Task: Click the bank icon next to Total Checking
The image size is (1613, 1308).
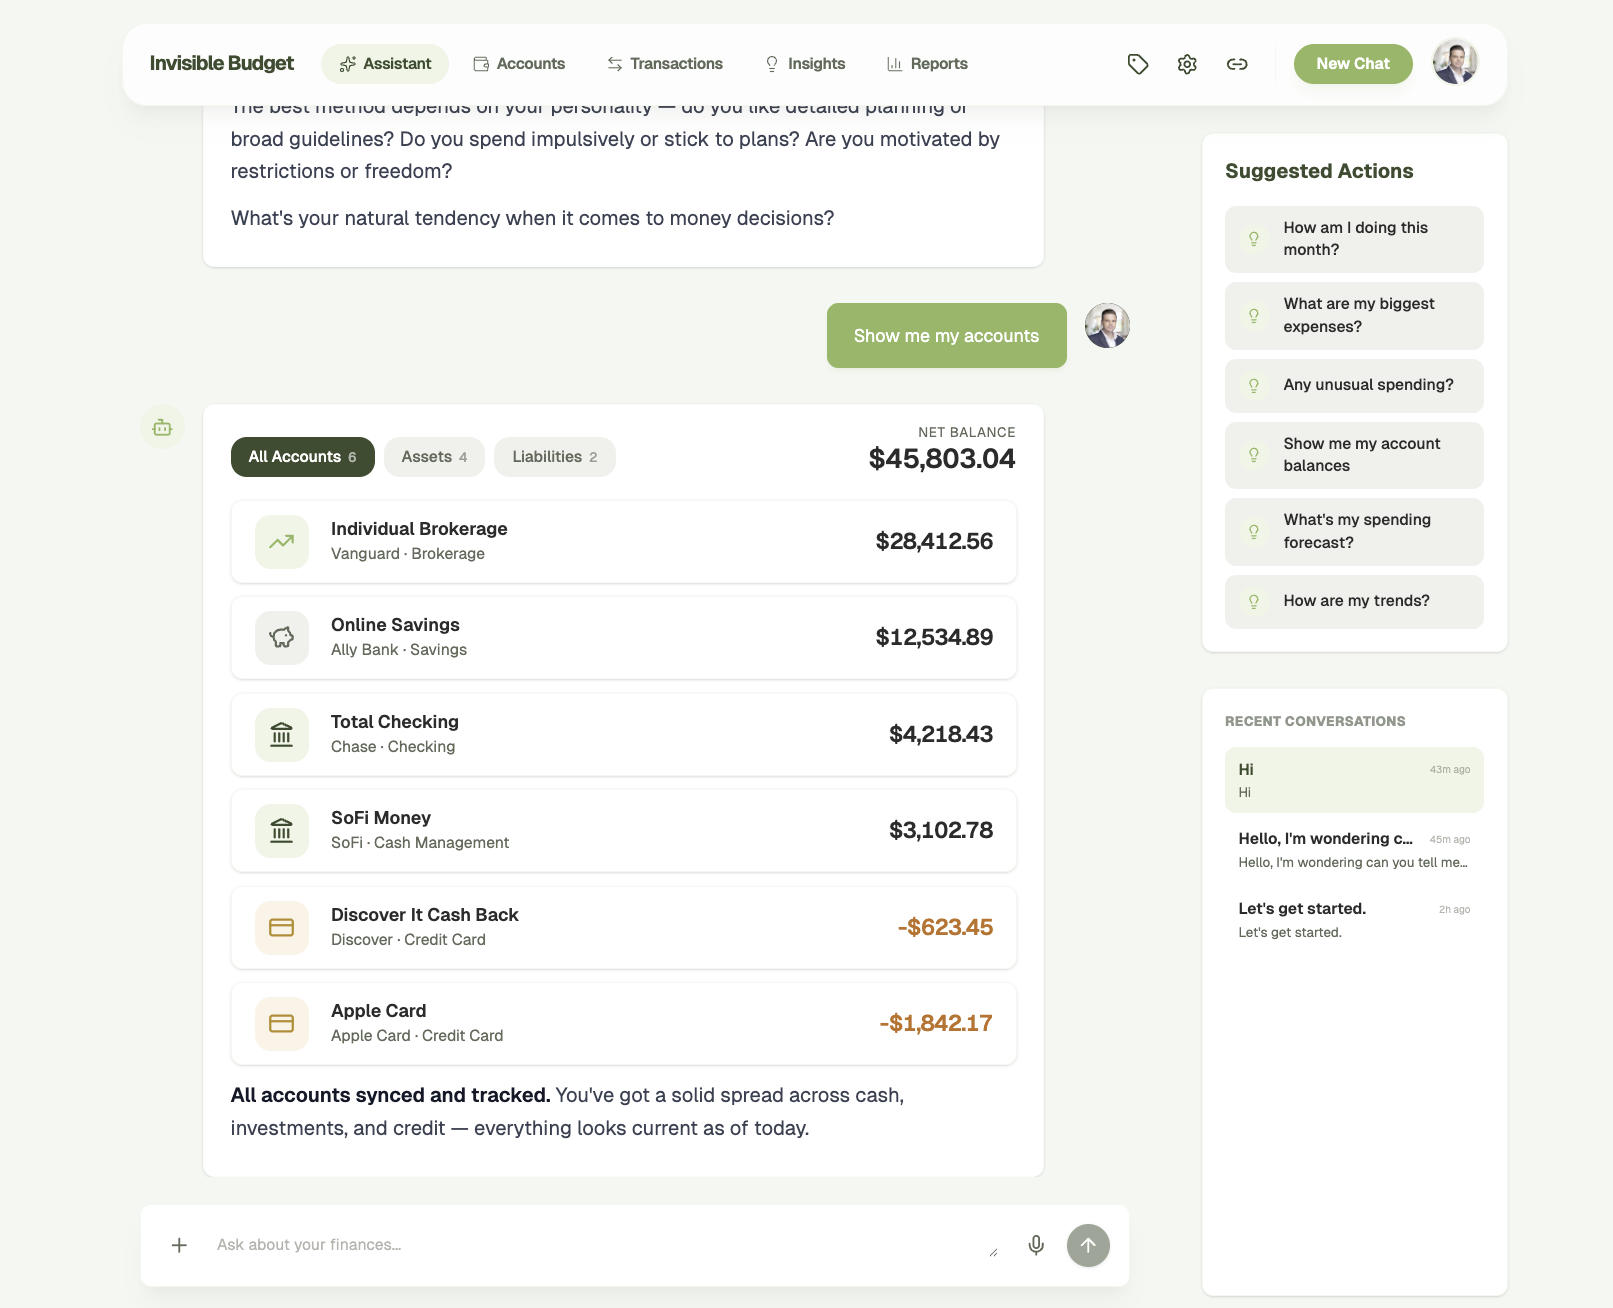Action: tap(281, 734)
